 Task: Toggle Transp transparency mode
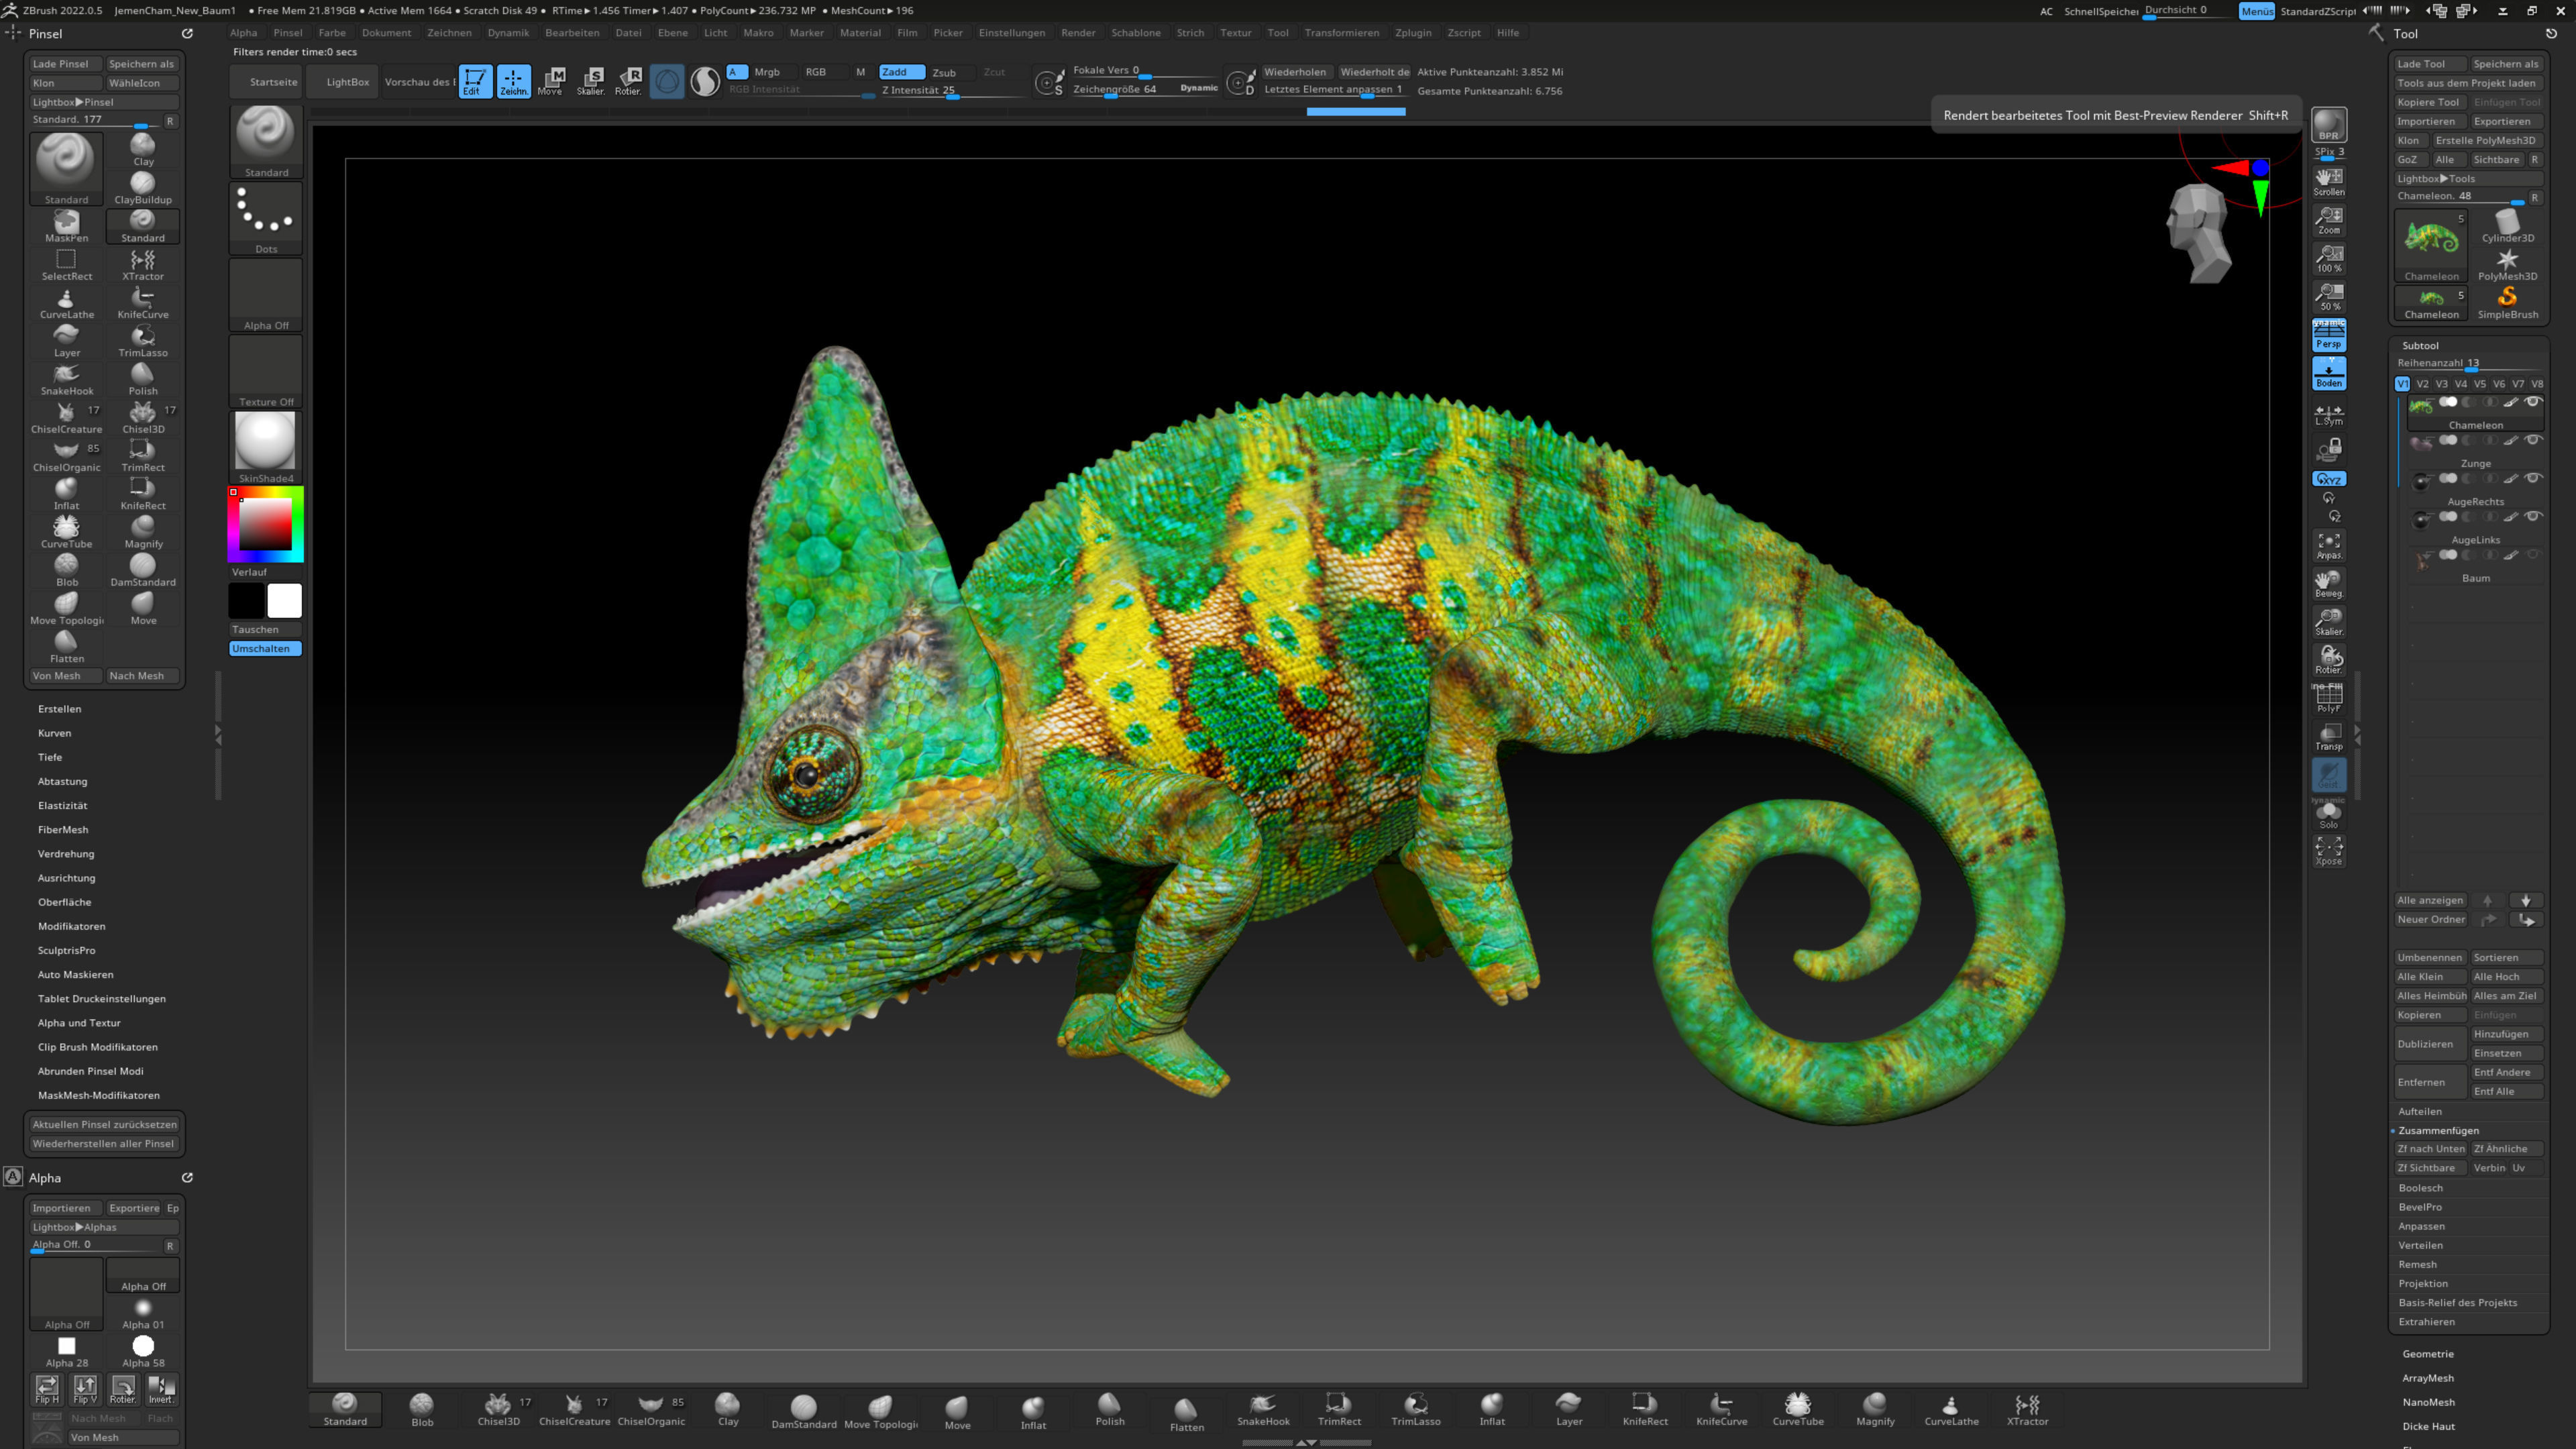[x=2328, y=737]
